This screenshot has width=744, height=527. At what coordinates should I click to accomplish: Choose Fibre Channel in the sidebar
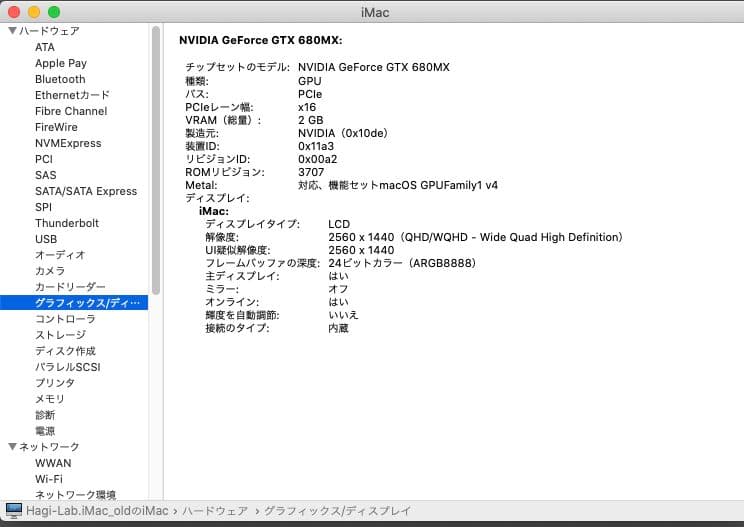pos(71,111)
